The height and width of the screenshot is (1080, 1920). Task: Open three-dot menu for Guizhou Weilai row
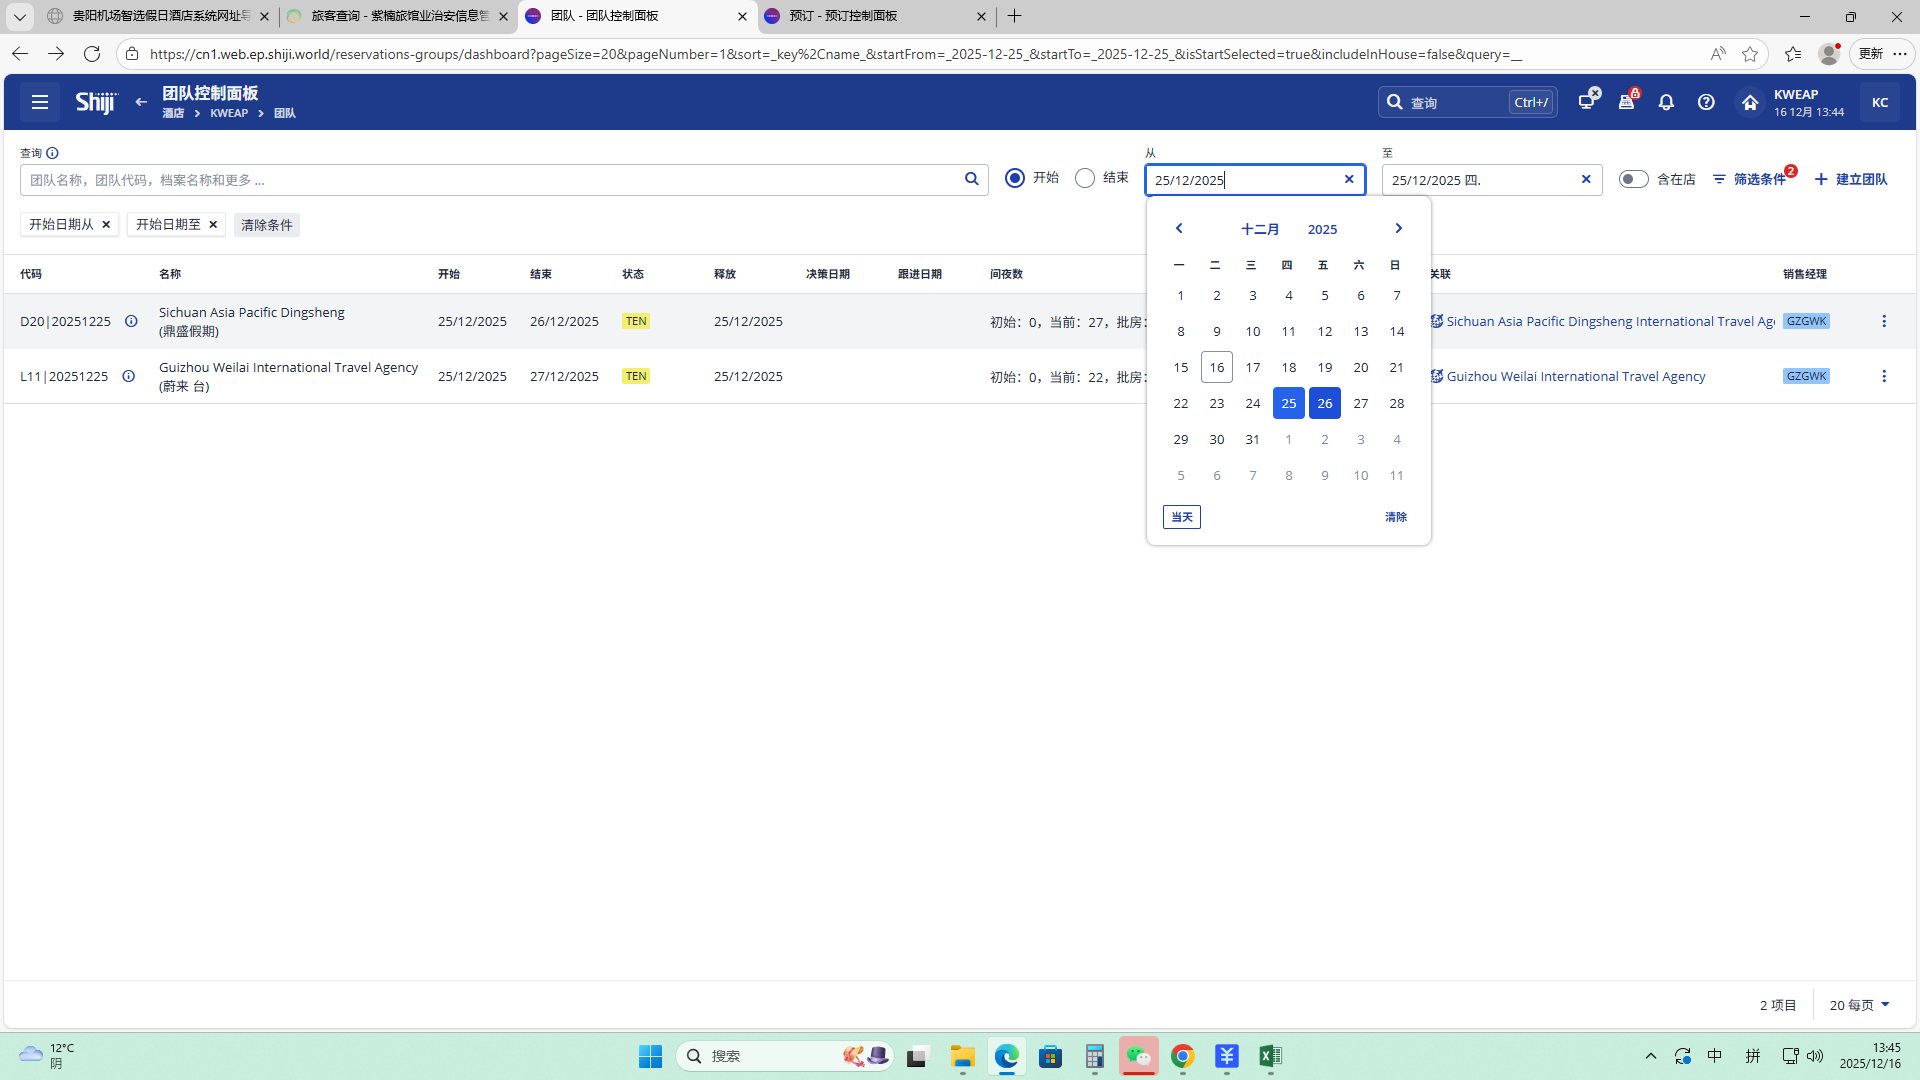point(1884,376)
